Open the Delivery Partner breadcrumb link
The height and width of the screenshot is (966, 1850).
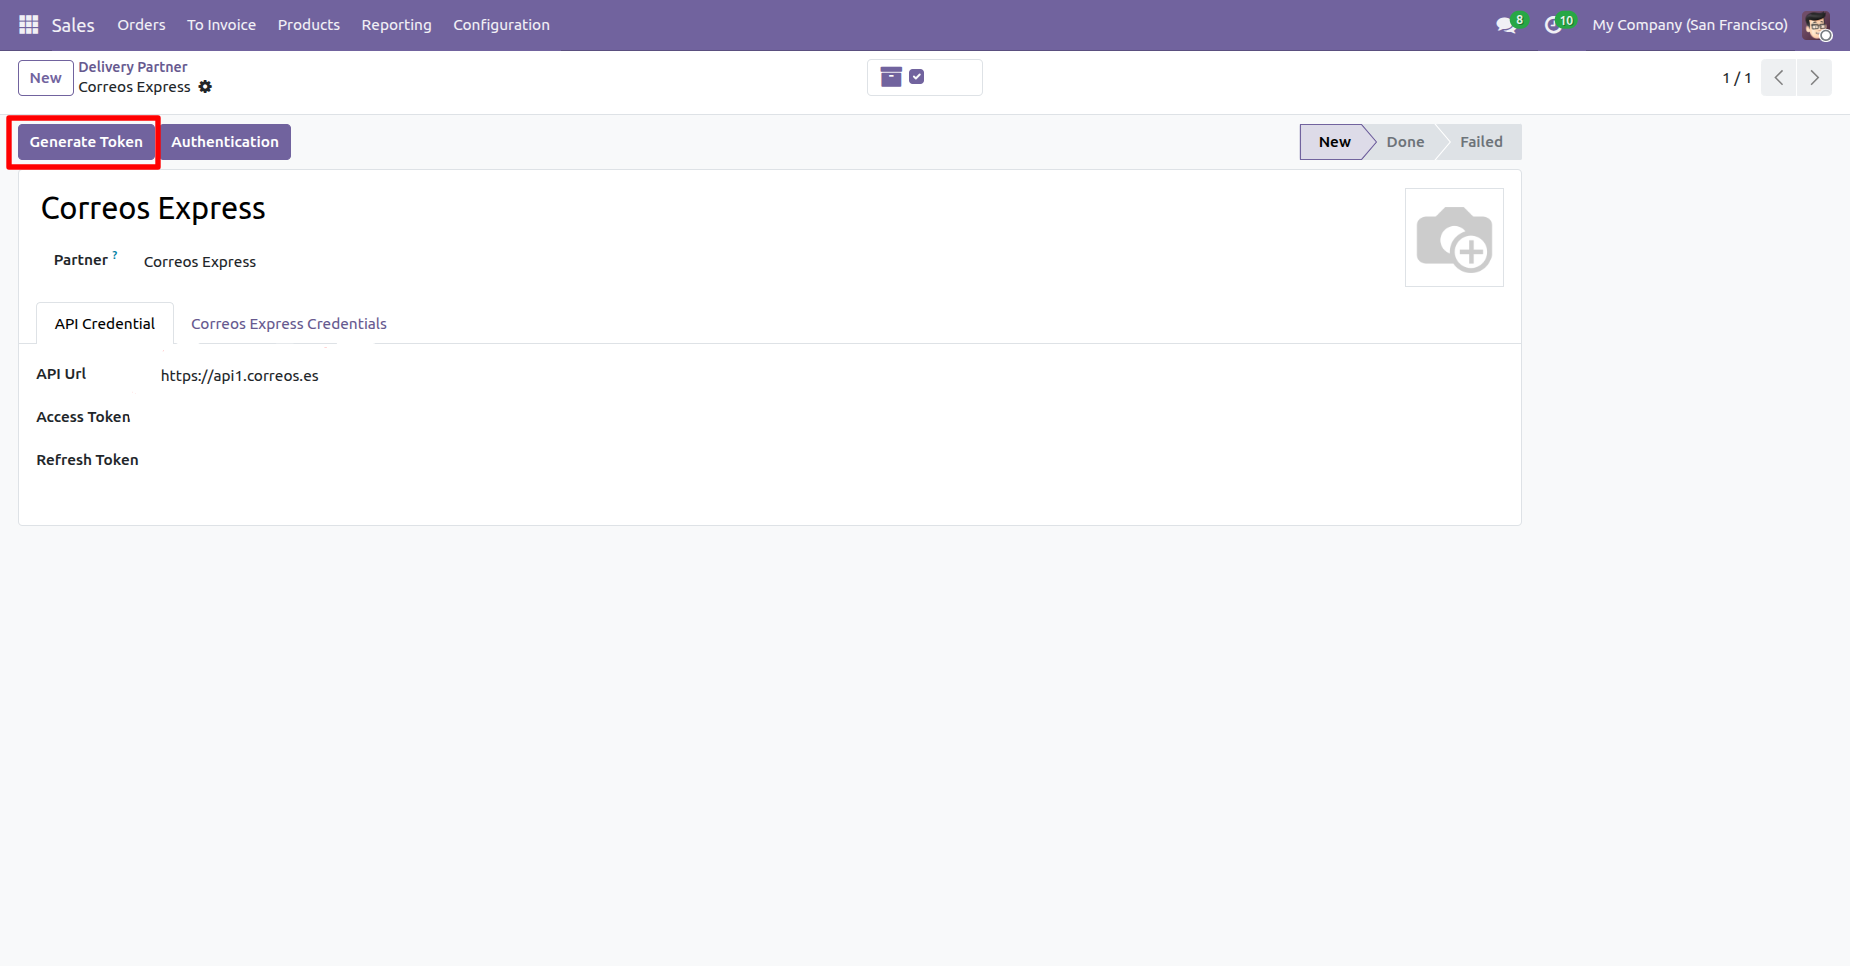point(133,67)
